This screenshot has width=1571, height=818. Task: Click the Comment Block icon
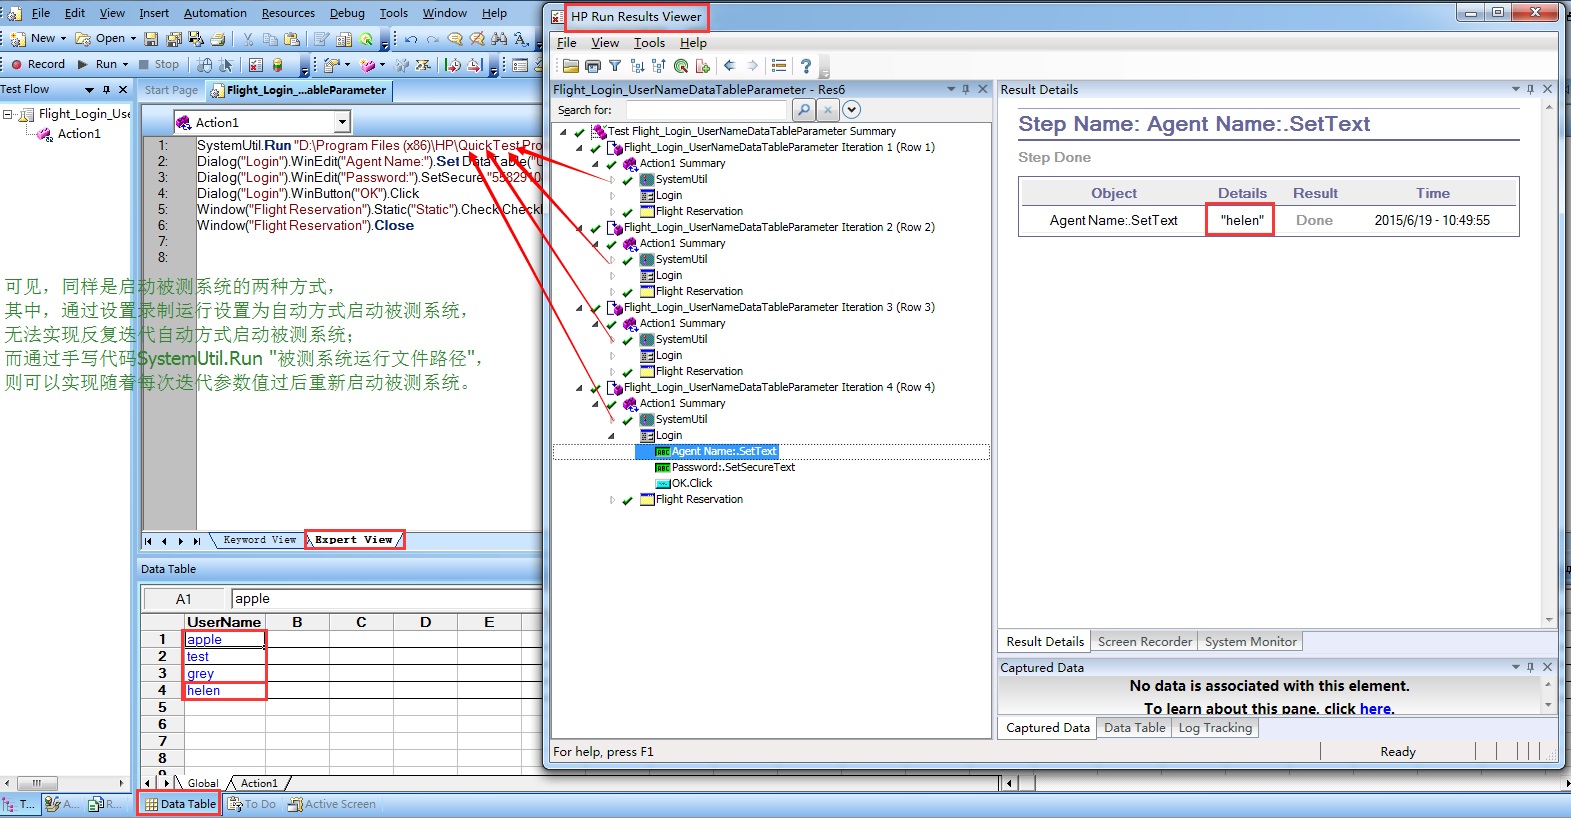(455, 39)
